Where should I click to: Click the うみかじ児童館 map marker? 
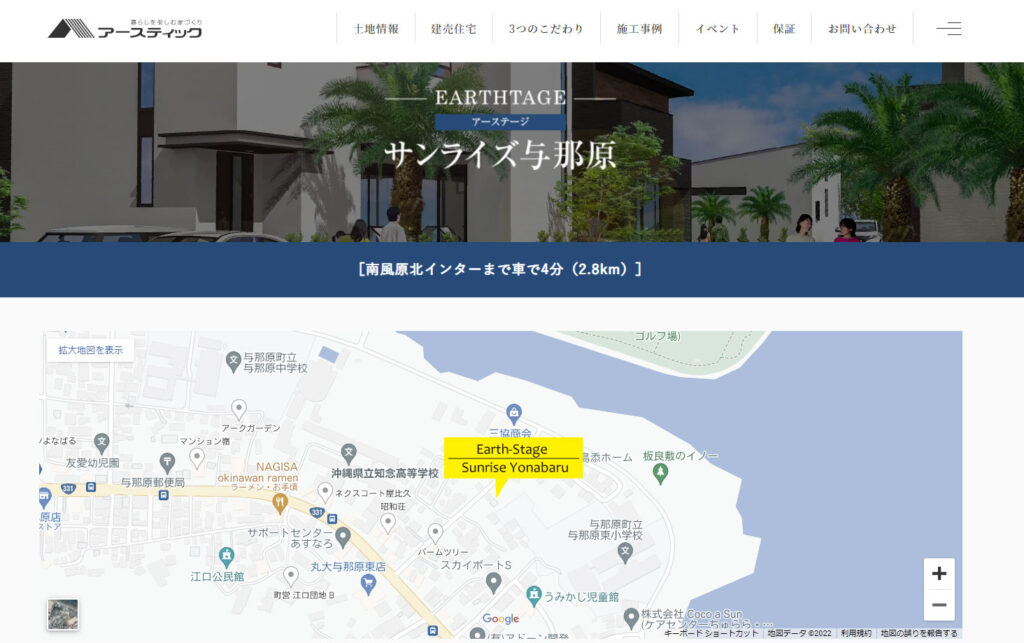pos(534,595)
